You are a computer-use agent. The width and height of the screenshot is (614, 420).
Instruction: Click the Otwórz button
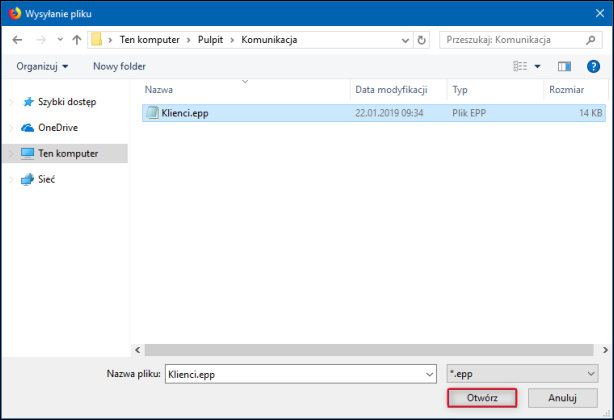[482, 398]
